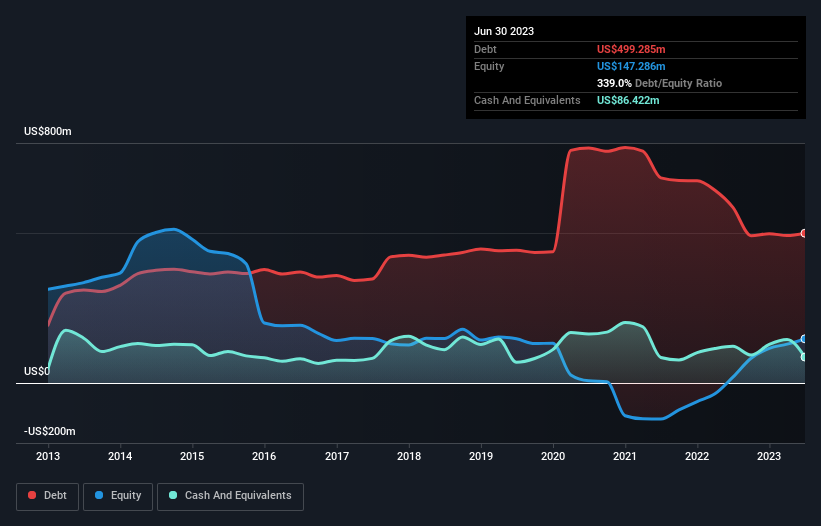Click the Debt row label in tooltip
821x526 pixels.
(485, 49)
